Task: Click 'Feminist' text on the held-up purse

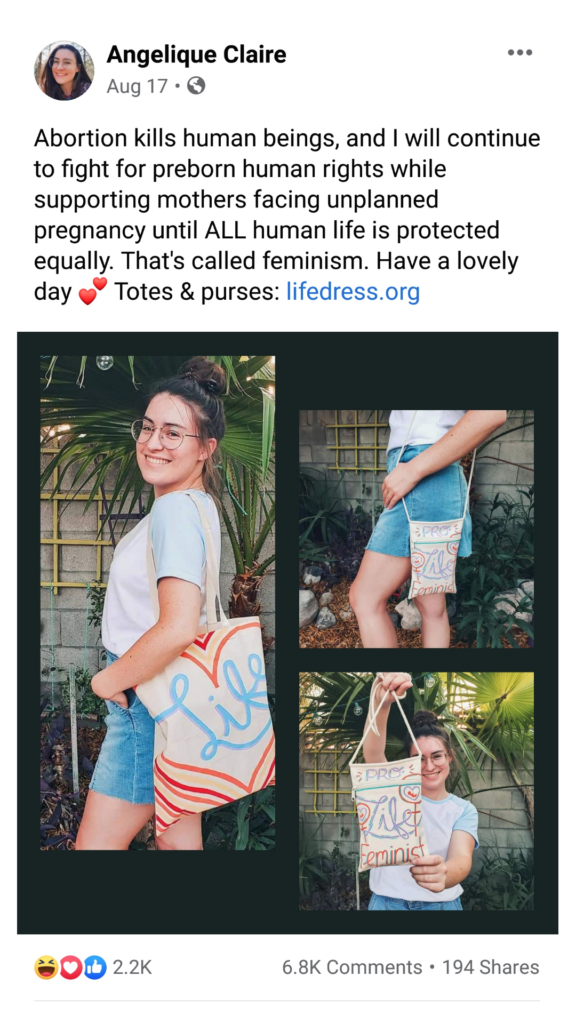Action: pyautogui.click(x=392, y=853)
